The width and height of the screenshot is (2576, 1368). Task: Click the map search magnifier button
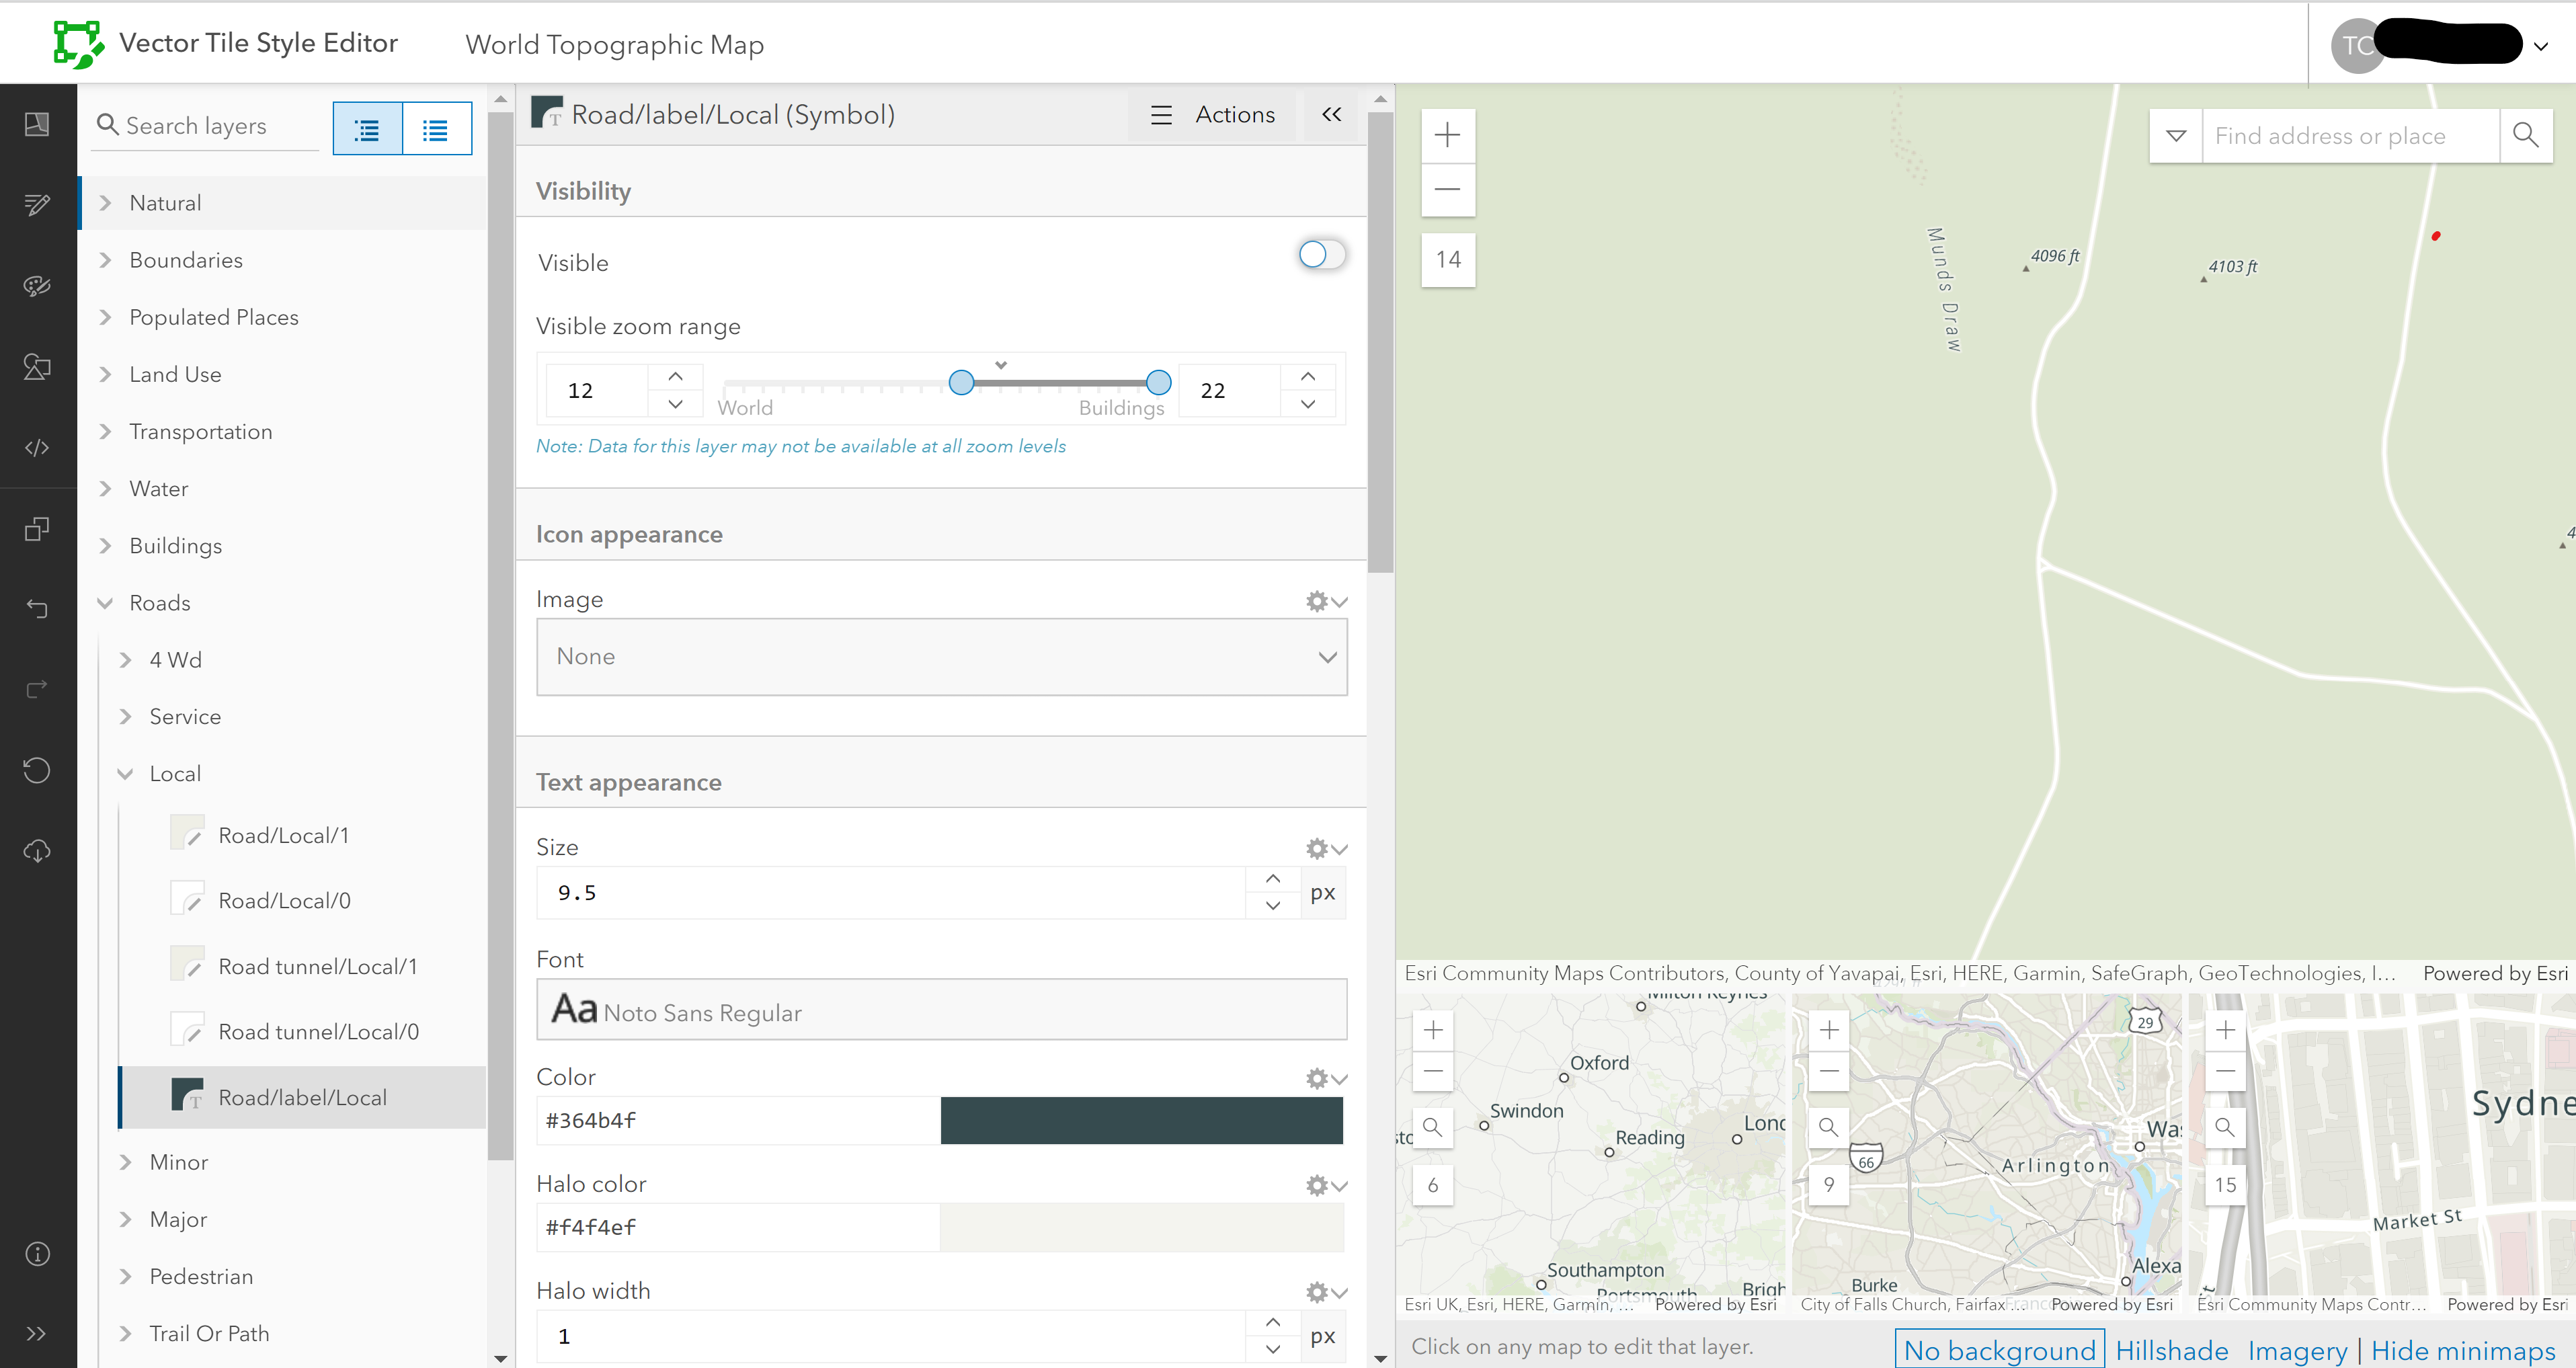point(2525,135)
